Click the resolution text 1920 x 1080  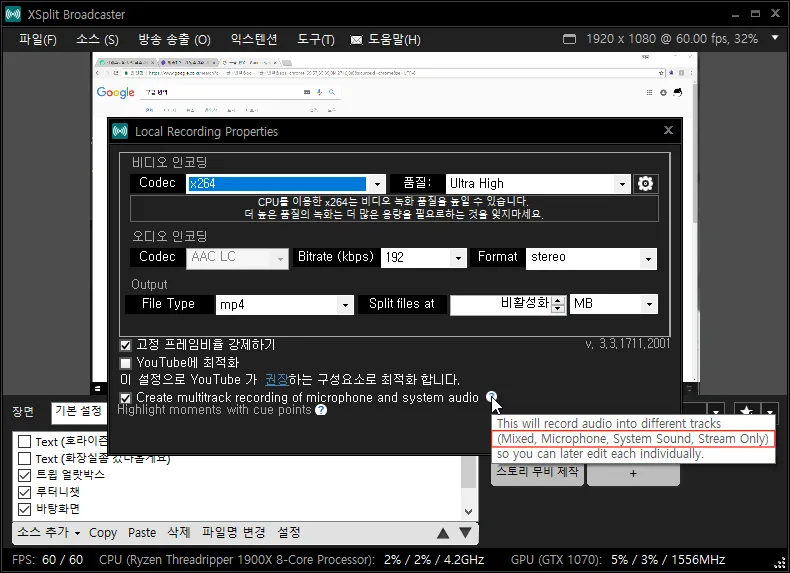click(621, 39)
